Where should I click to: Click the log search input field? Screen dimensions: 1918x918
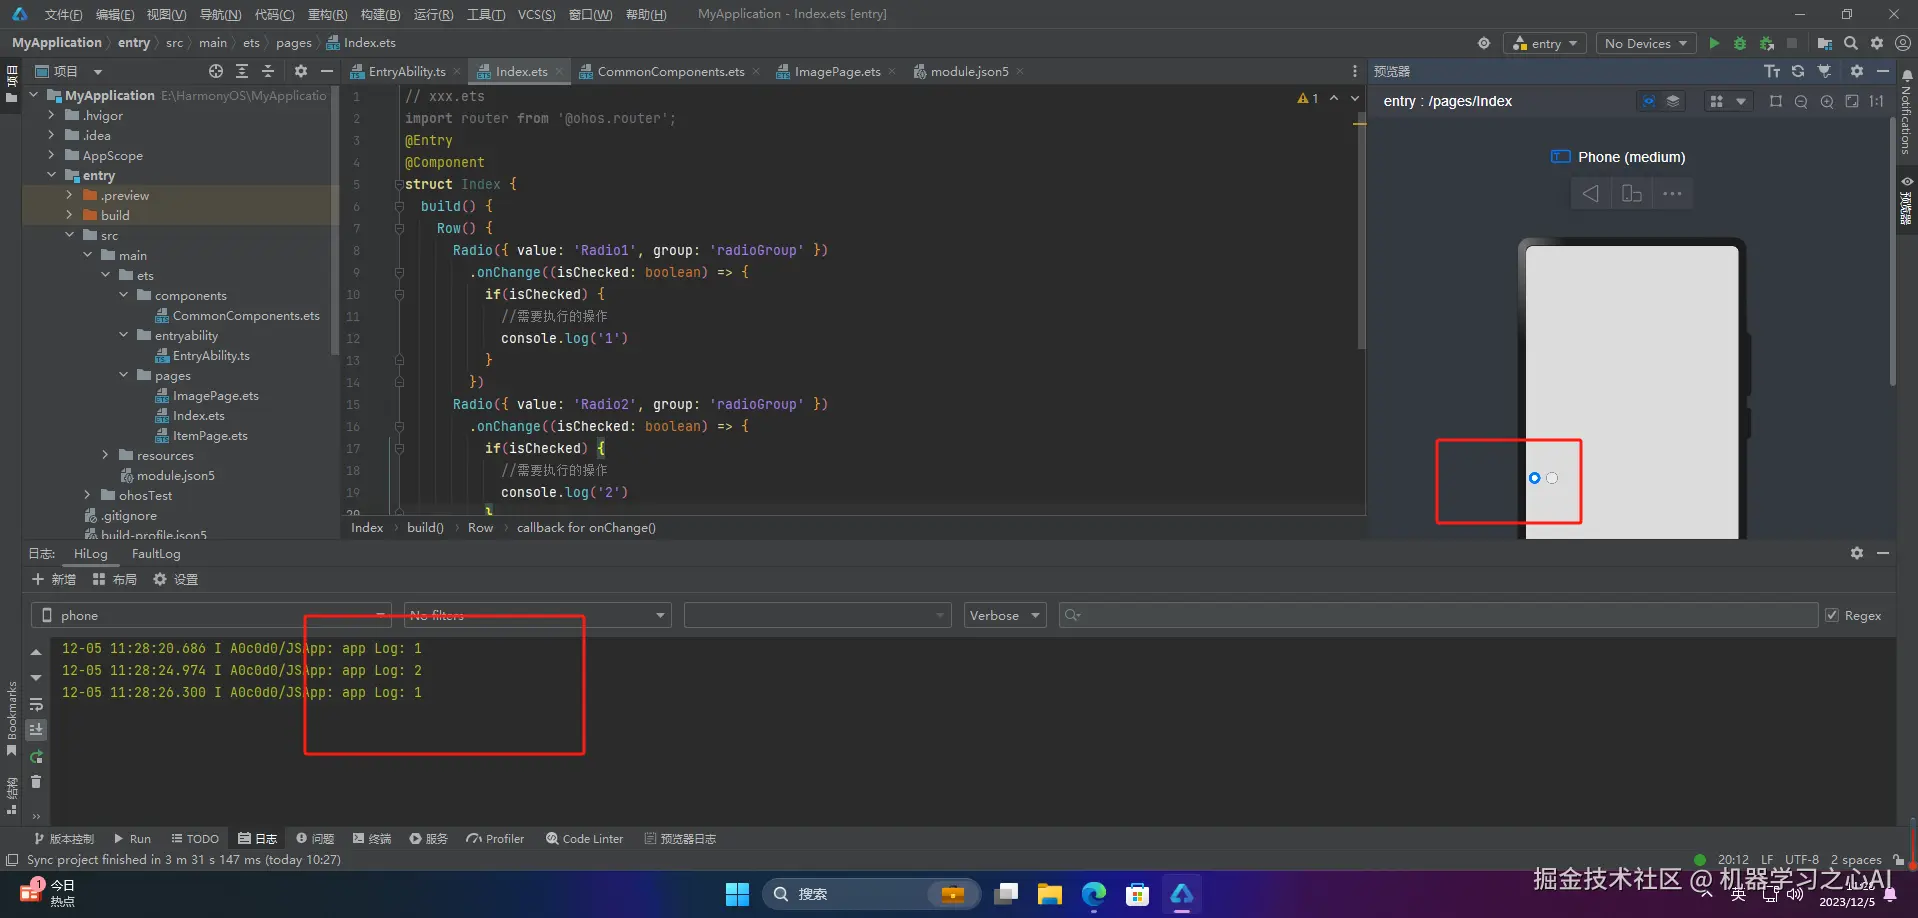point(1440,616)
